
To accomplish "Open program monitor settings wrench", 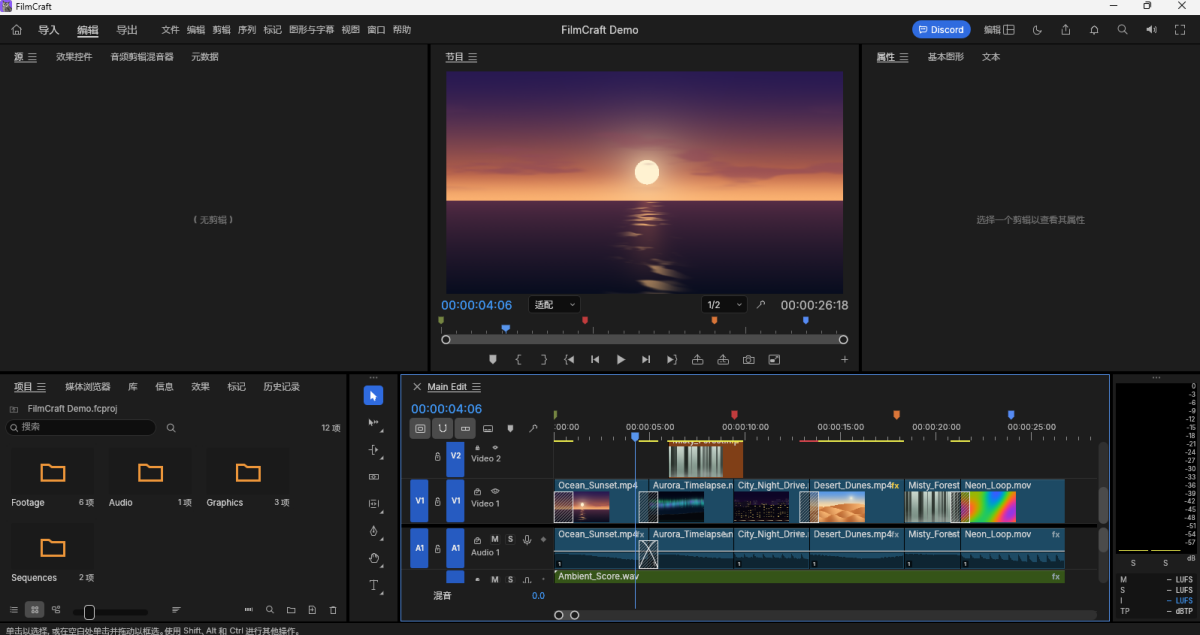I will [760, 305].
